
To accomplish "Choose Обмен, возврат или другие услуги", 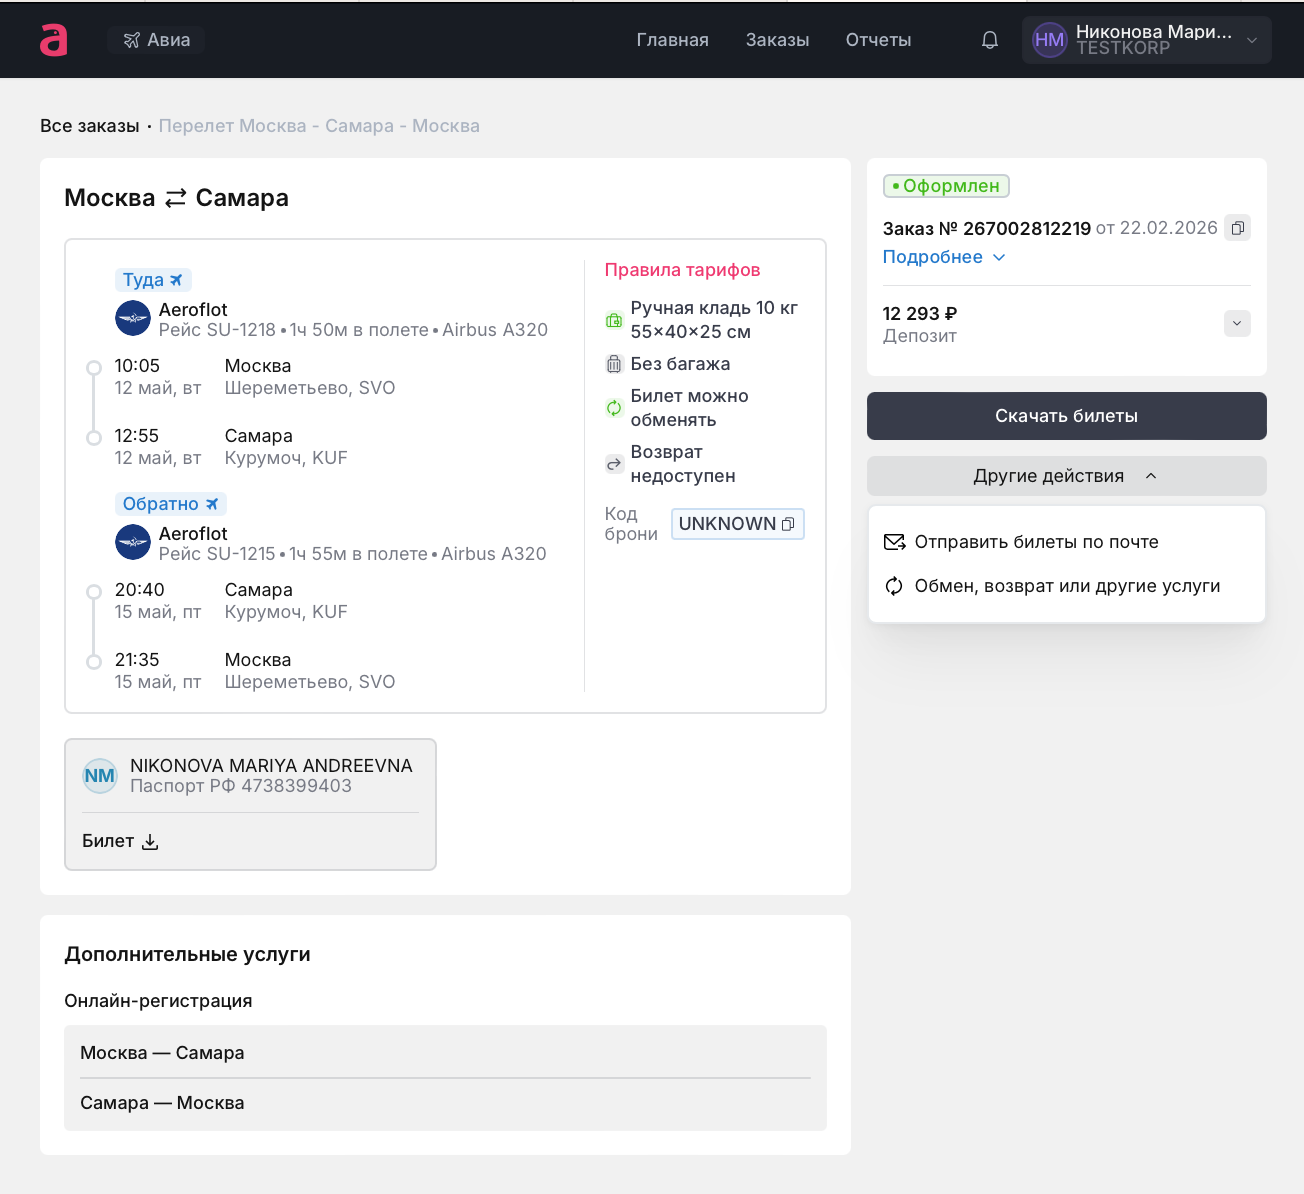I will 1066,586.
